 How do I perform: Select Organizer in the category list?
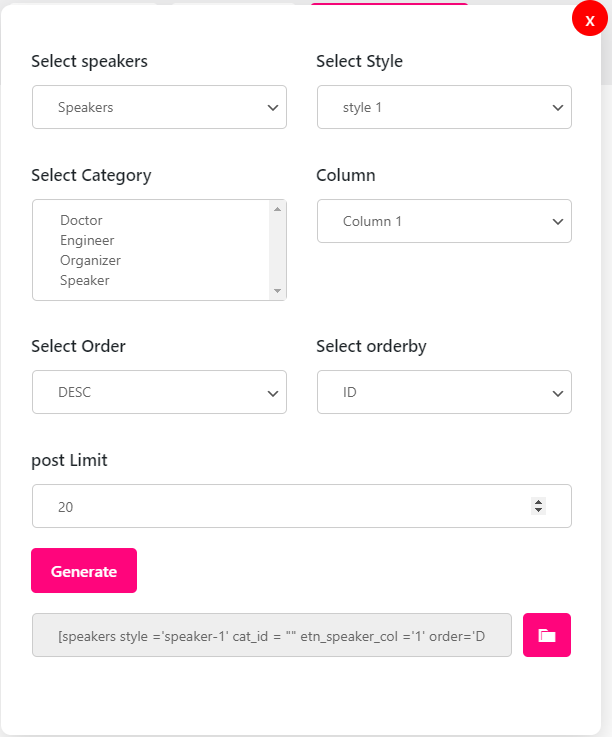click(x=90, y=260)
